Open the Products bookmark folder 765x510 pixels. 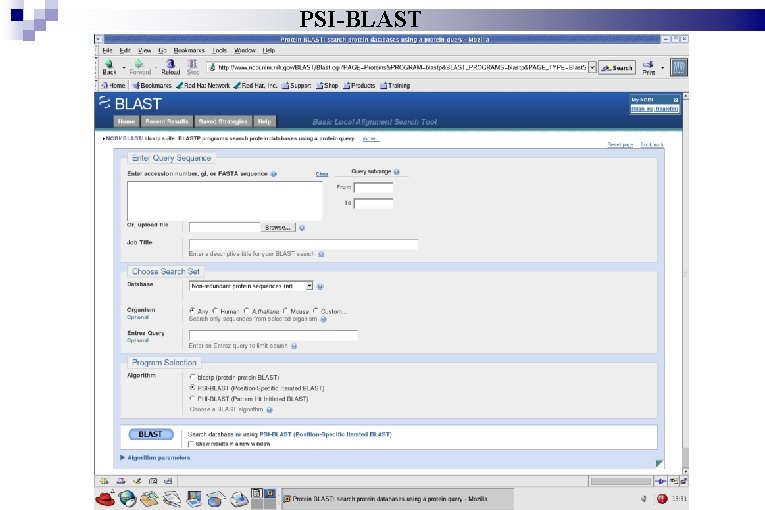pos(359,85)
